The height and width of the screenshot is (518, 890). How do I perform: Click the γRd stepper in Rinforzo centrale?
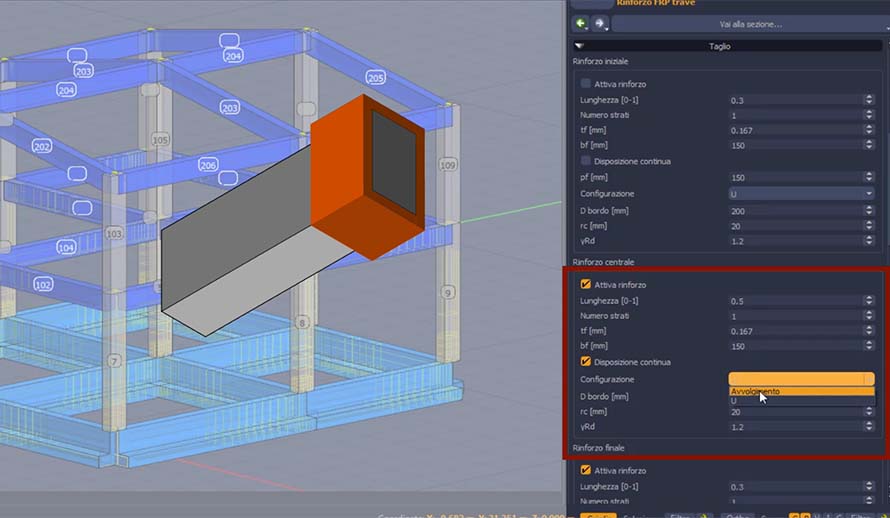(x=870, y=426)
